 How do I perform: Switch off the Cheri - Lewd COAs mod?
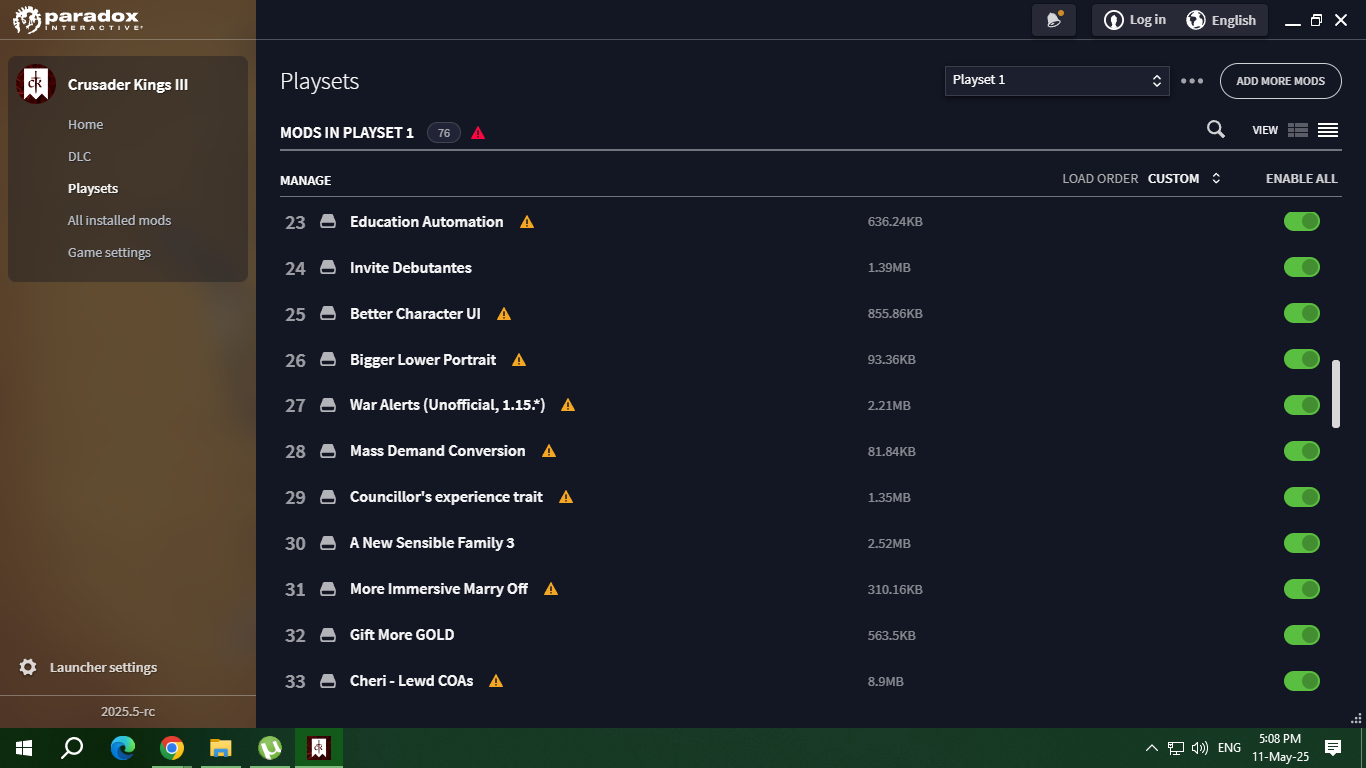coord(1302,681)
